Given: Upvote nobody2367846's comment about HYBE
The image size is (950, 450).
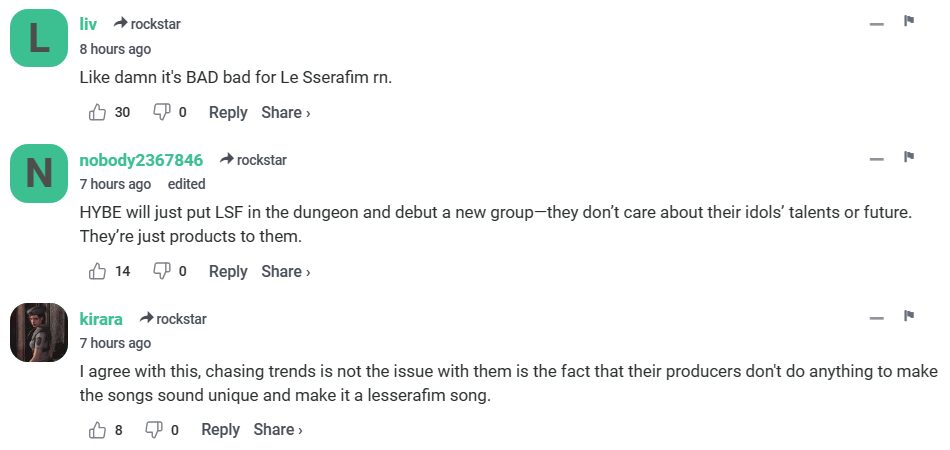Looking at the screenshot, I should point(98,271).
